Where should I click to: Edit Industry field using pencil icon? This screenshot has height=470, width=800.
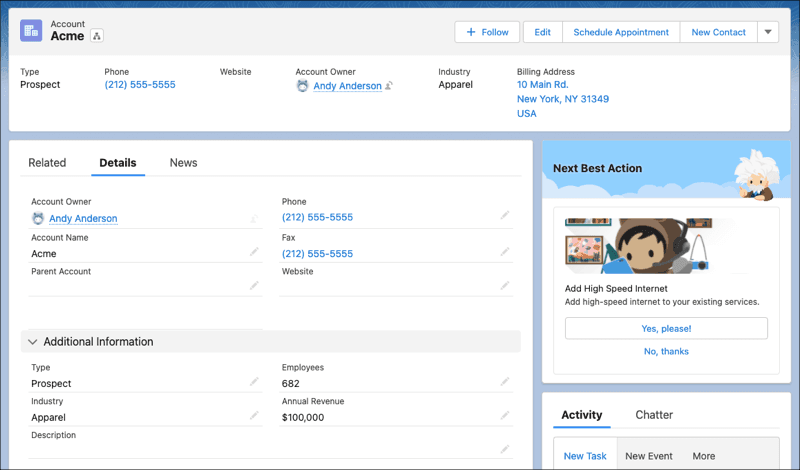(x=254, y=415)
